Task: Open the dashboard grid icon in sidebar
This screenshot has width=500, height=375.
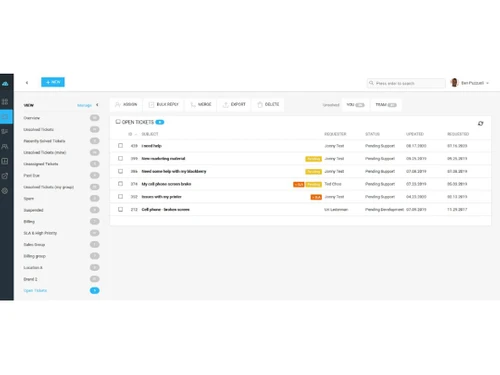Action: coord(5,102)
